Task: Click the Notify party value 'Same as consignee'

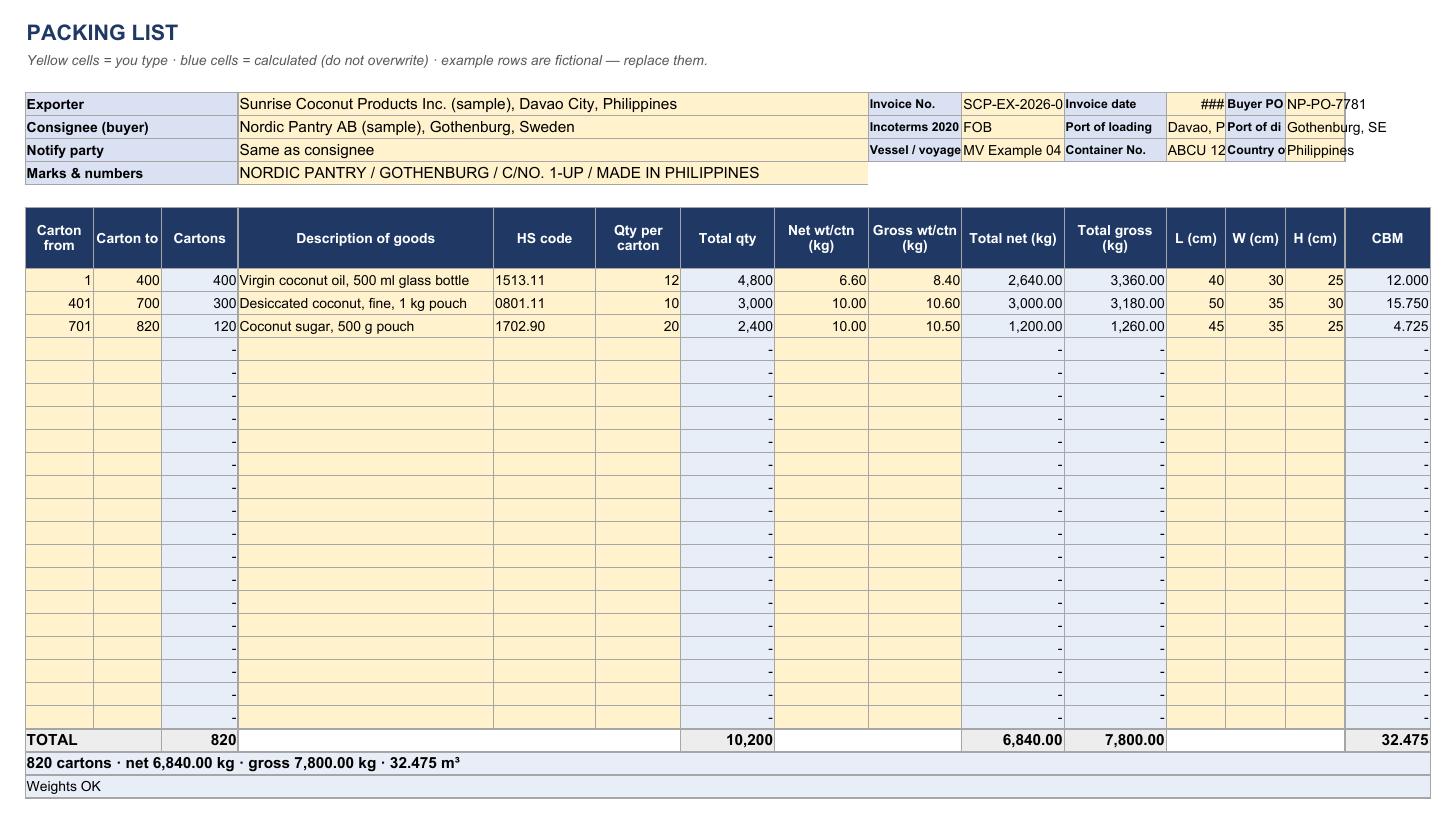Action: (x=553, y=150)
